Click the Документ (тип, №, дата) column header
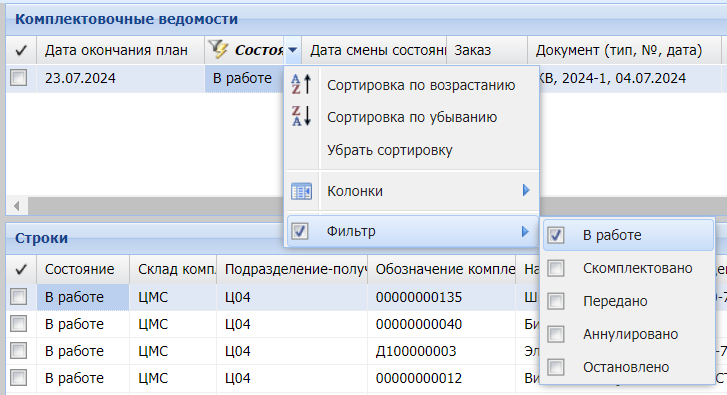The image size is (727, 395). (x=619, y=50)
